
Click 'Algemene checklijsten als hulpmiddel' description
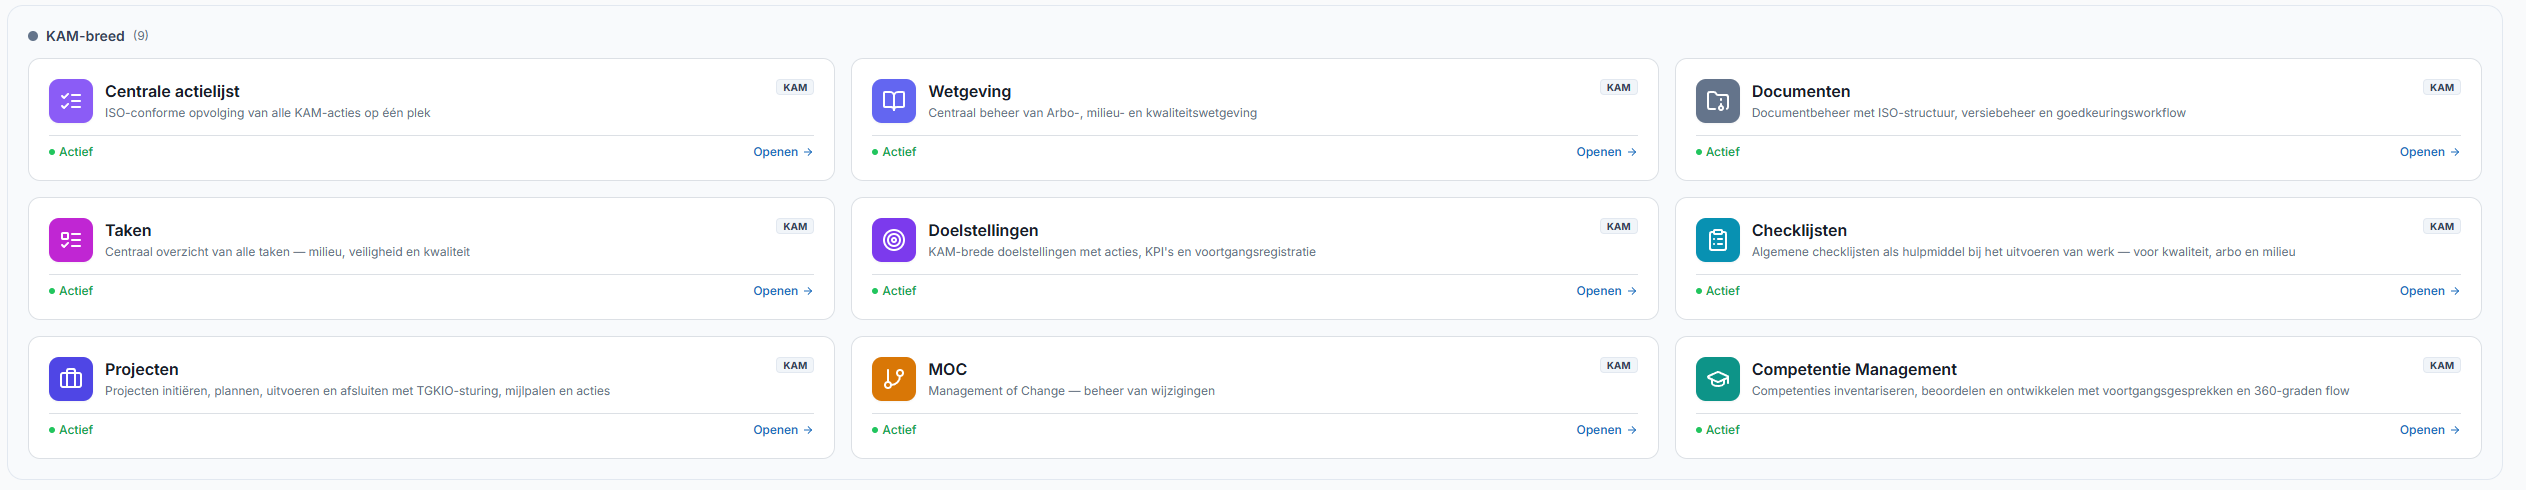[x=2023, y=252]
